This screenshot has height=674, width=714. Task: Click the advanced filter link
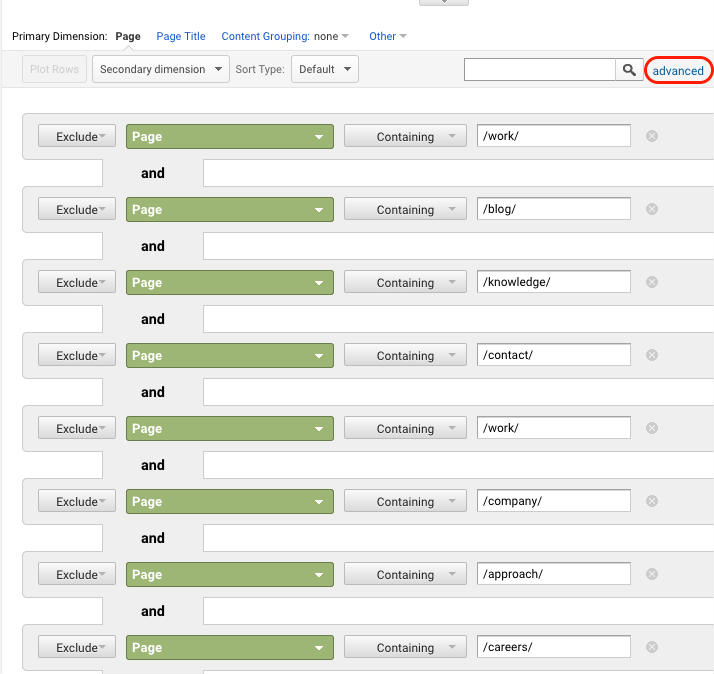(x=678, y=71)
